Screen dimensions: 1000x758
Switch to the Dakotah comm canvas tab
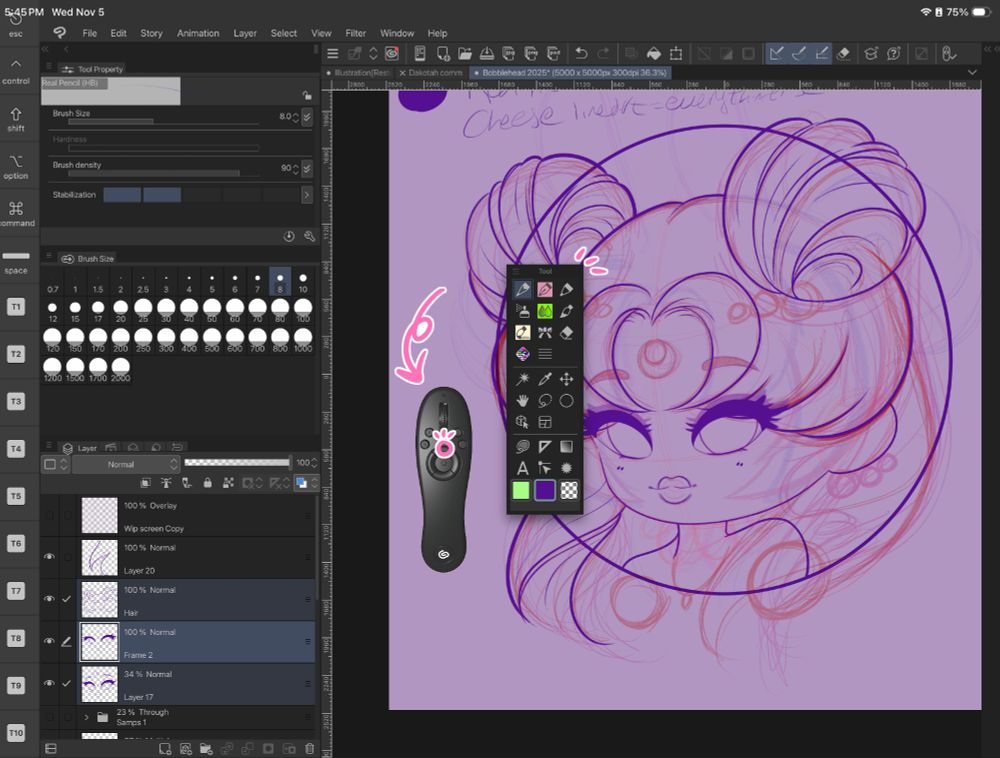[430, 73]
